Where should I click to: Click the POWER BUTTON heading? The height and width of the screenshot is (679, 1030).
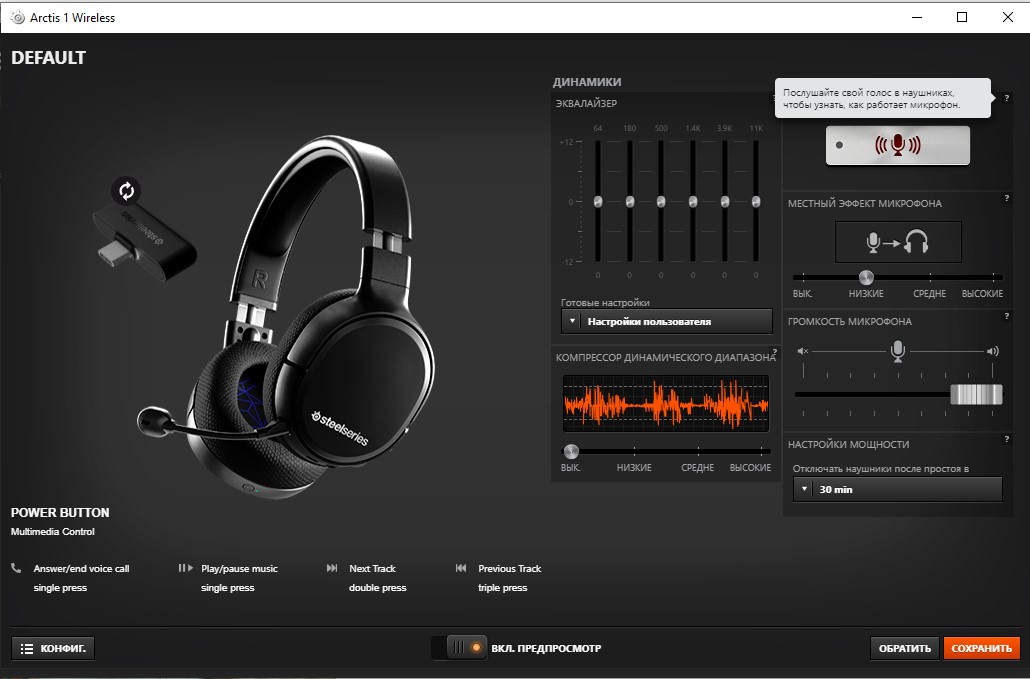(60, 512)
